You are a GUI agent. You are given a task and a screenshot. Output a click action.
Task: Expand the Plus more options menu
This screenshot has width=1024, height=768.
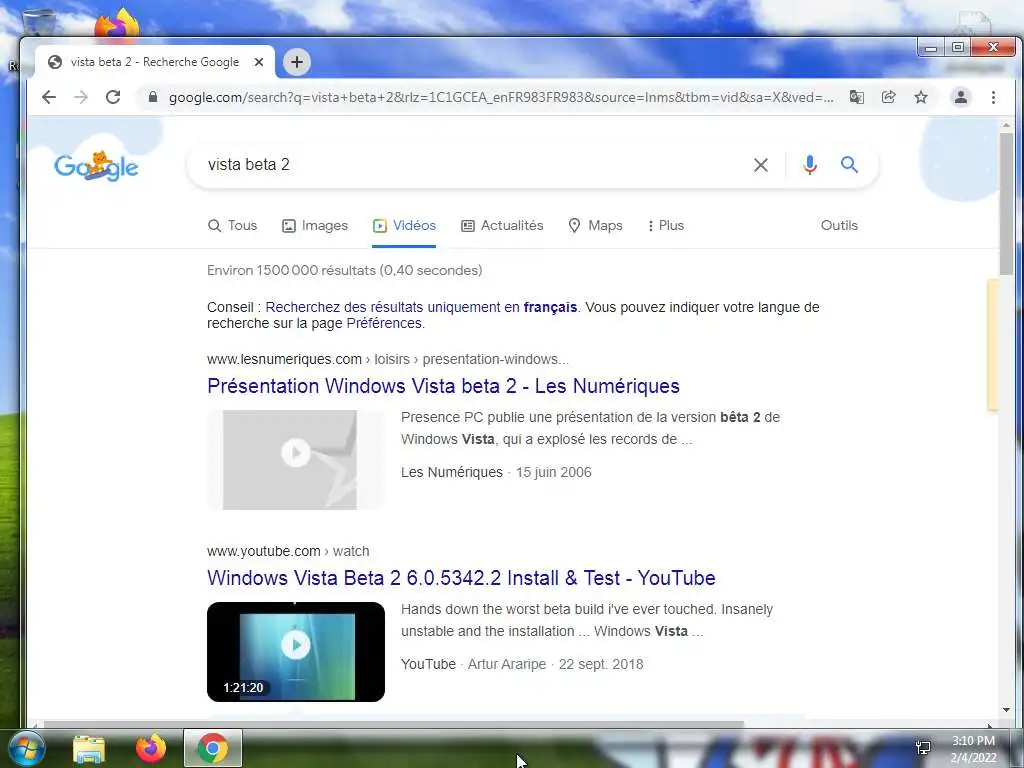click(665, 225)
